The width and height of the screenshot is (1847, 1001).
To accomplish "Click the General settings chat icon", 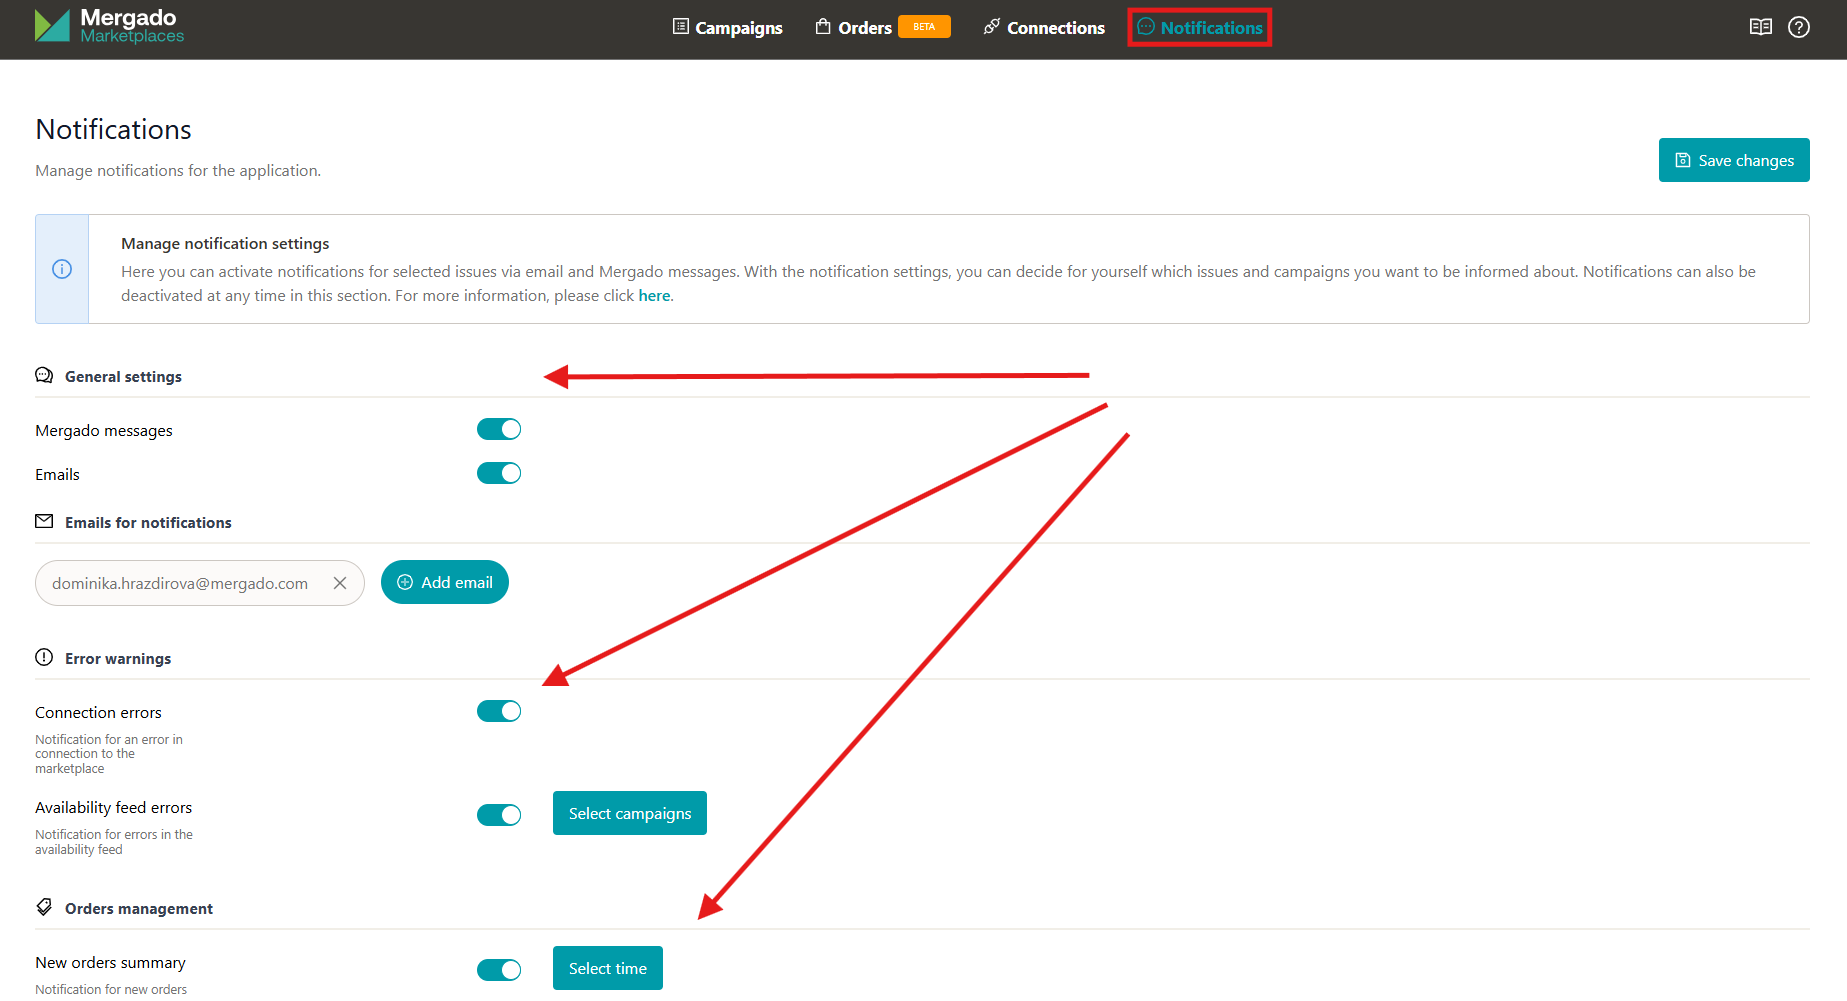I will (44, 376).
